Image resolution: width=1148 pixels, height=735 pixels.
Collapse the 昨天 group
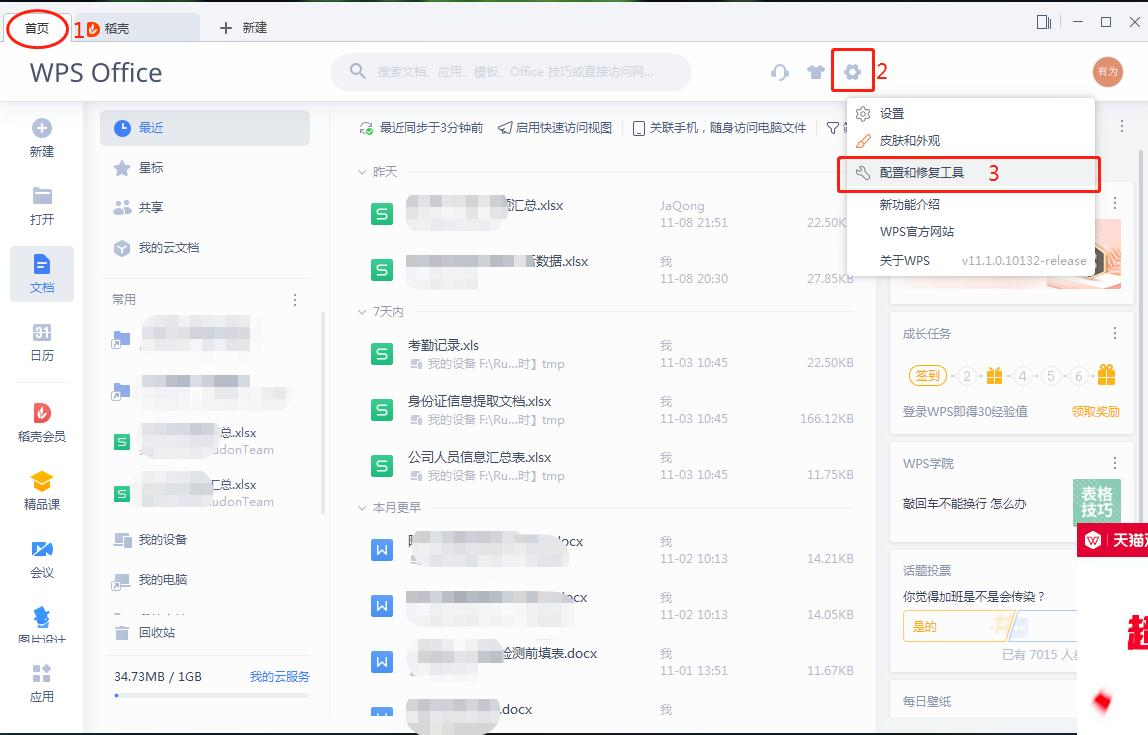[x=362, y=172]
